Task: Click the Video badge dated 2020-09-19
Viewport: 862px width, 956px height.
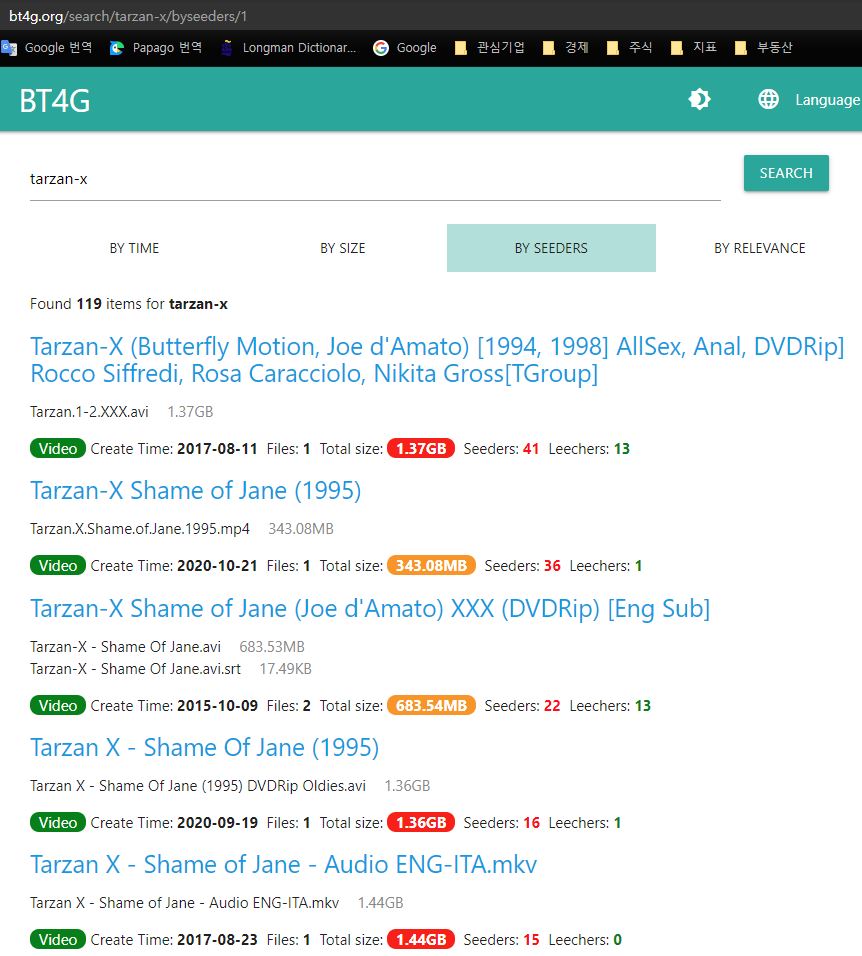Action: [x=58, y=822]
